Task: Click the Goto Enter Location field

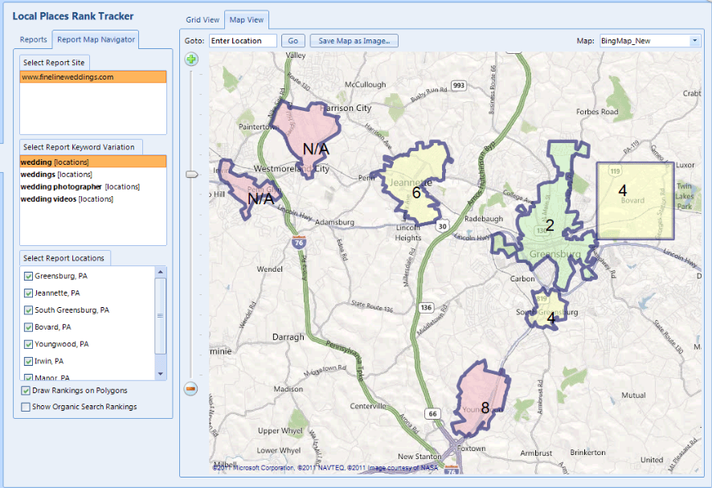Action: [x=242, y=41]
